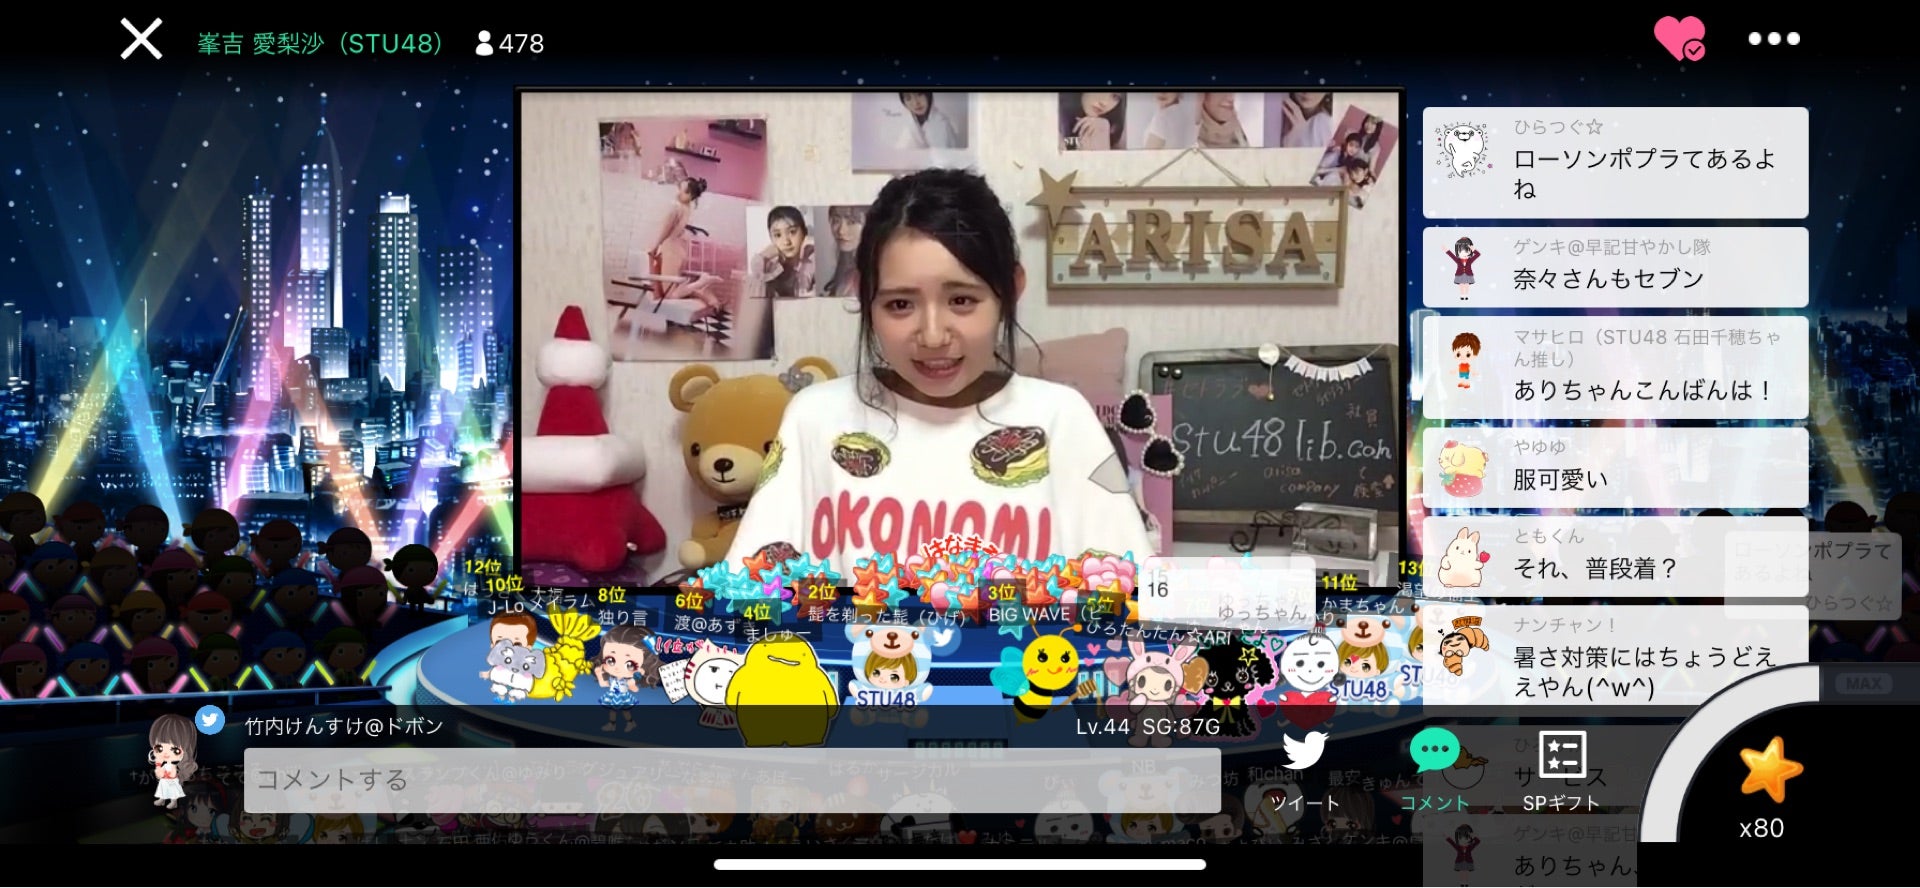Close the live stream with X icon
This screenshot has height=888, width=1920.
pyautogui.click(x=141, y=40)
